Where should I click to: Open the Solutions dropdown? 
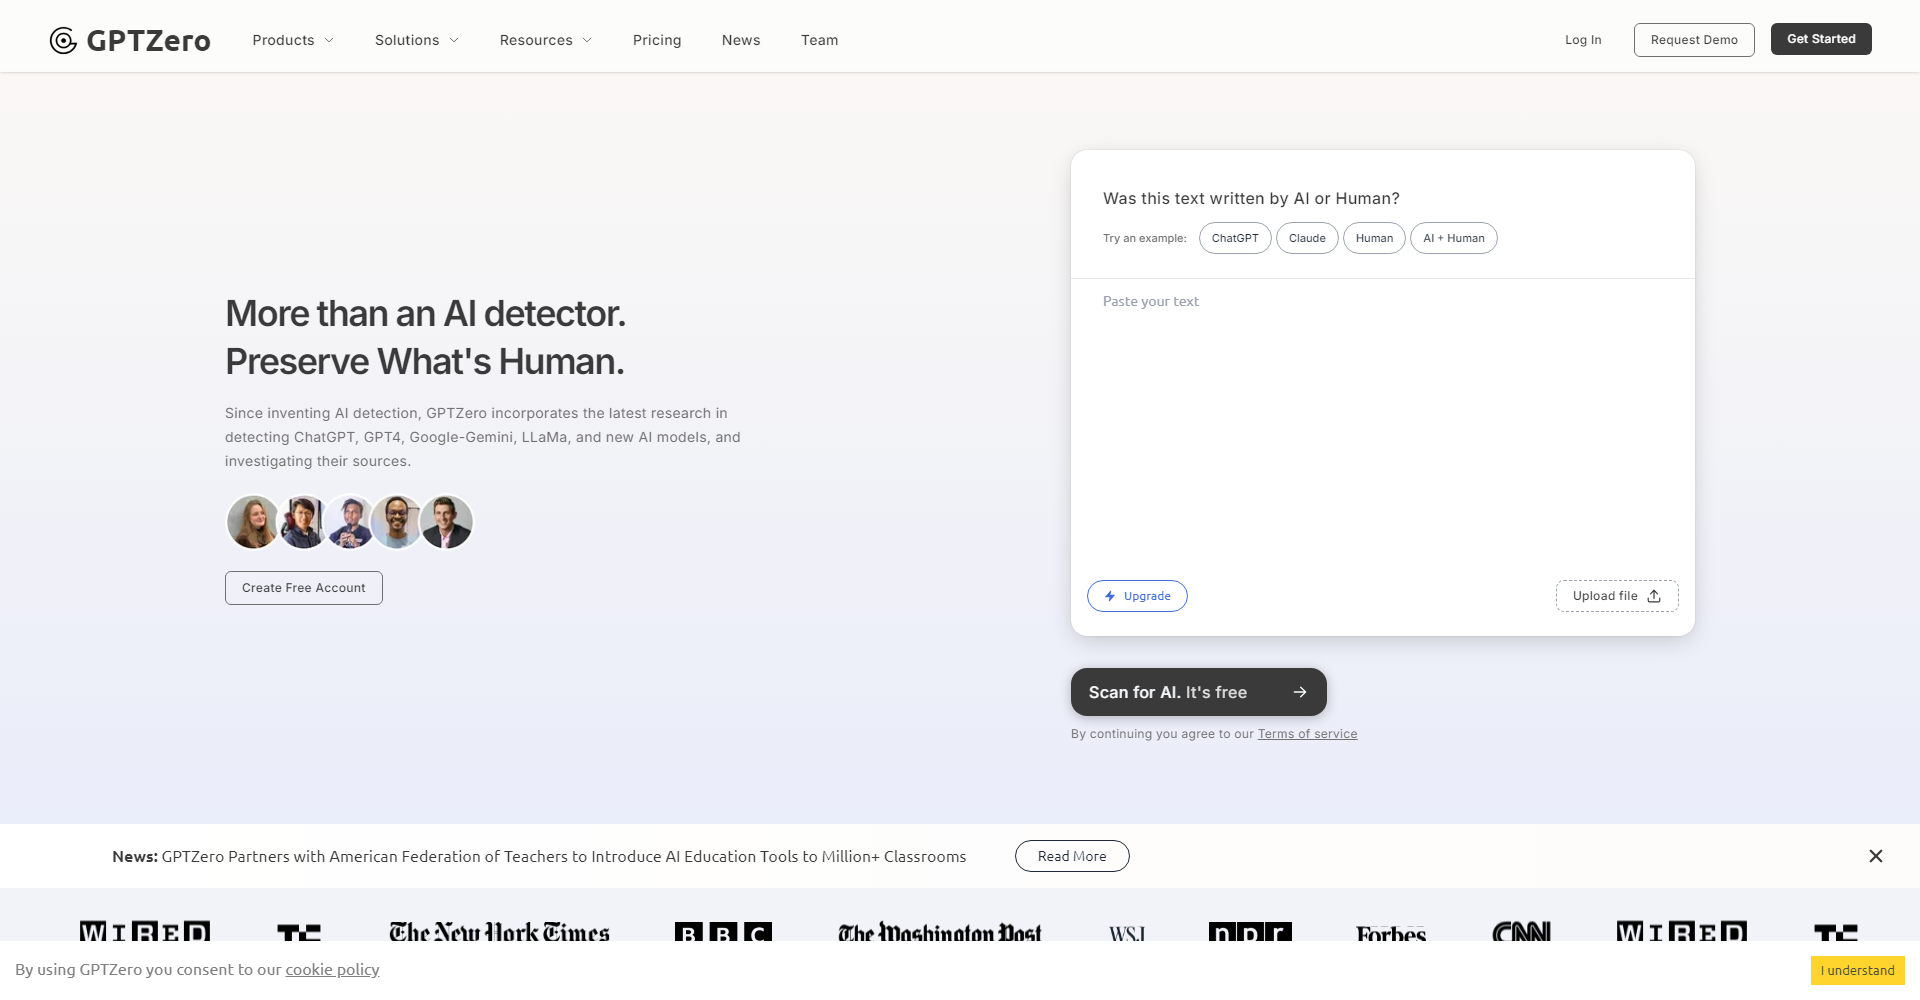pyautogui.click(x=416, y=40)
